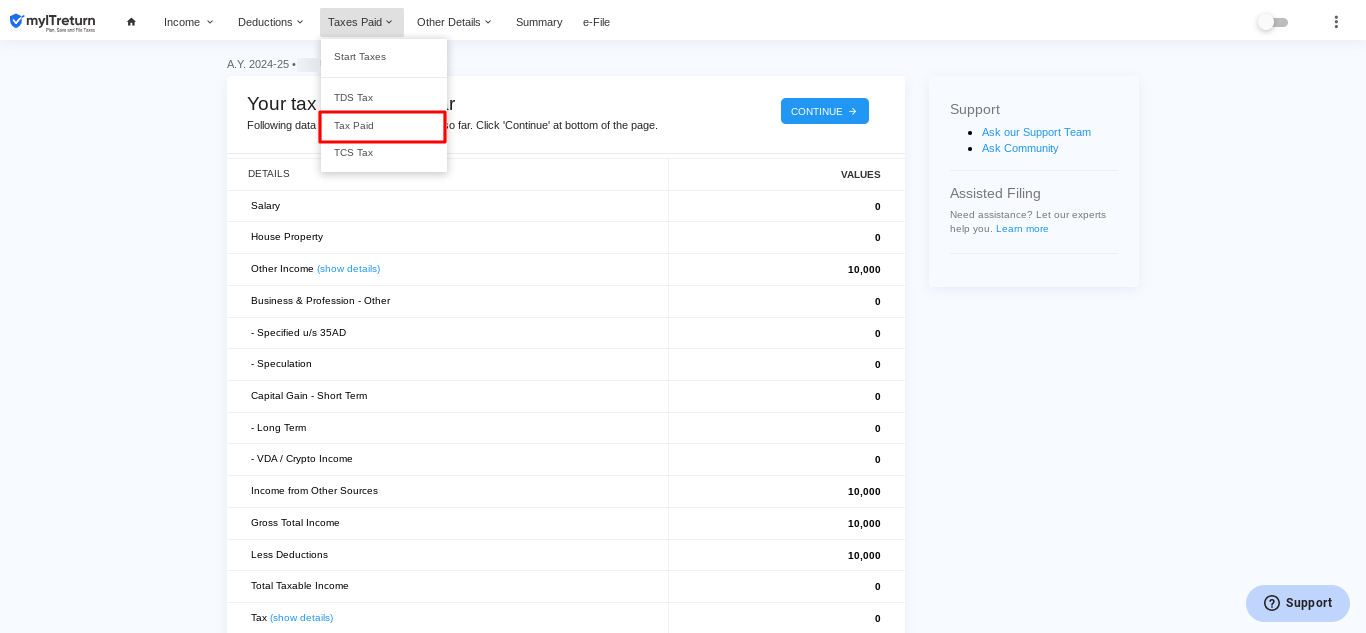Viewport: 1366px width, 633px height.
Task: Show details for Other Income
Action: tap(348, 269)
